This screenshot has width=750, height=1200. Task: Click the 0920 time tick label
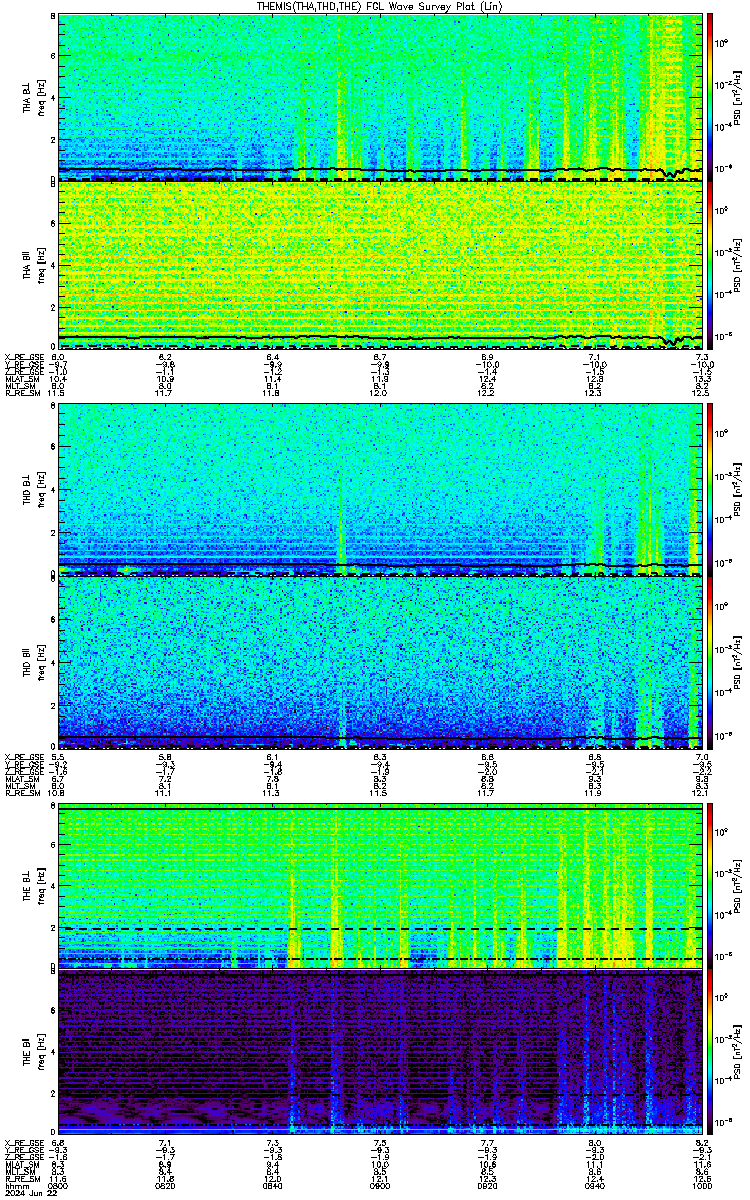coord(487,1186)
